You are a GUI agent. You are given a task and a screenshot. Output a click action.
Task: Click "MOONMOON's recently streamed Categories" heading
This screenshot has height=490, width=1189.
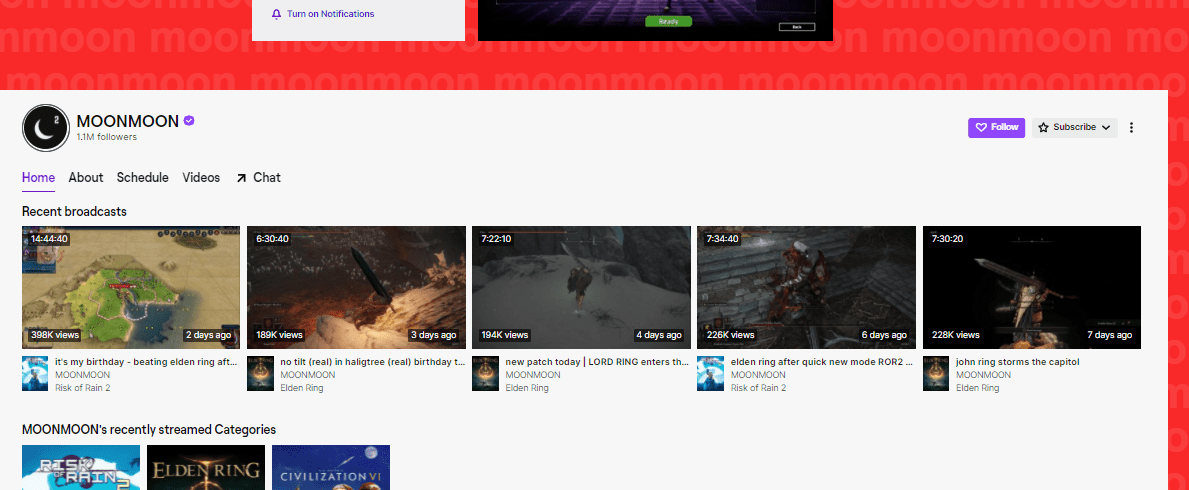tap(149, 429)
